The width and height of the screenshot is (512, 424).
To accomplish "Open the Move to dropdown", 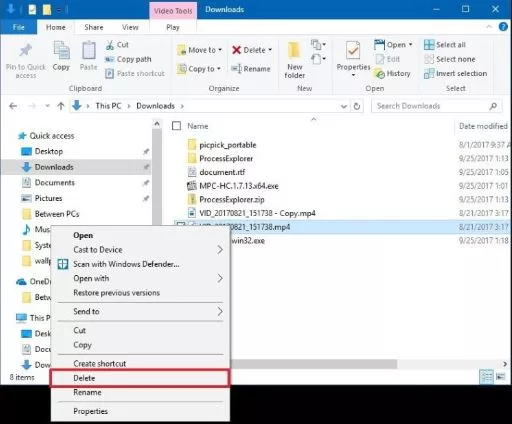I will (199, 50).
